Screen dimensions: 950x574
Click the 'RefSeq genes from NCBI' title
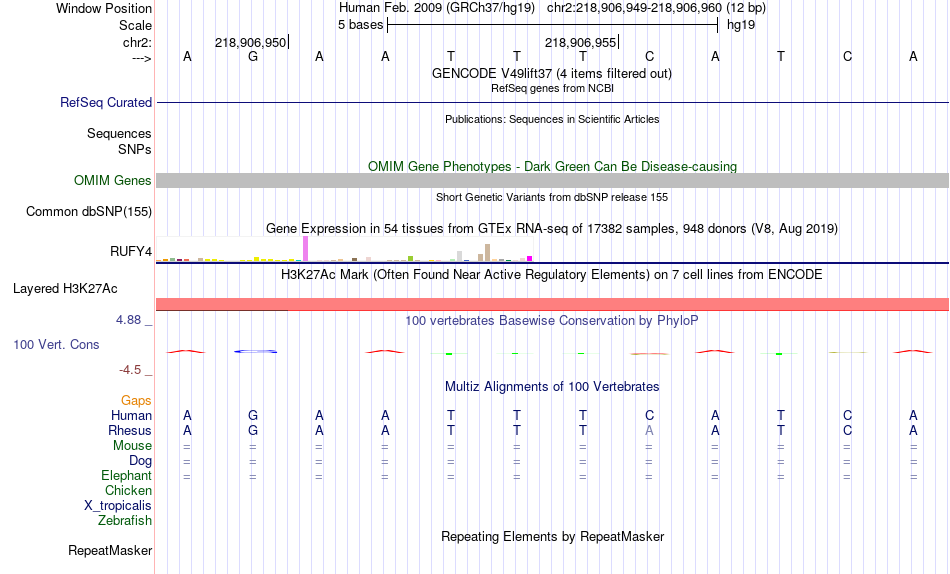pos(552,88)
